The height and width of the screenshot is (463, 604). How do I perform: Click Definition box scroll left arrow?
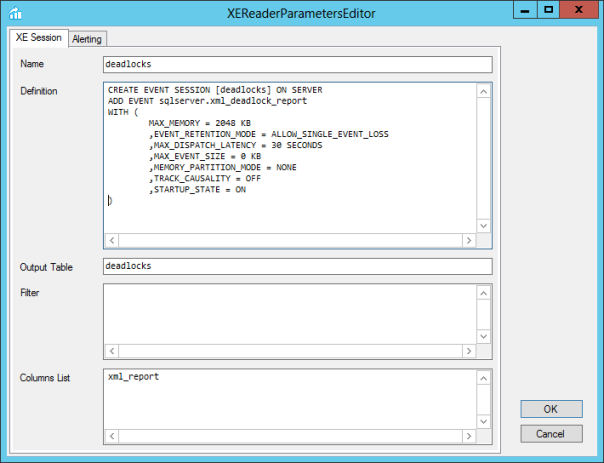(112, 240)
